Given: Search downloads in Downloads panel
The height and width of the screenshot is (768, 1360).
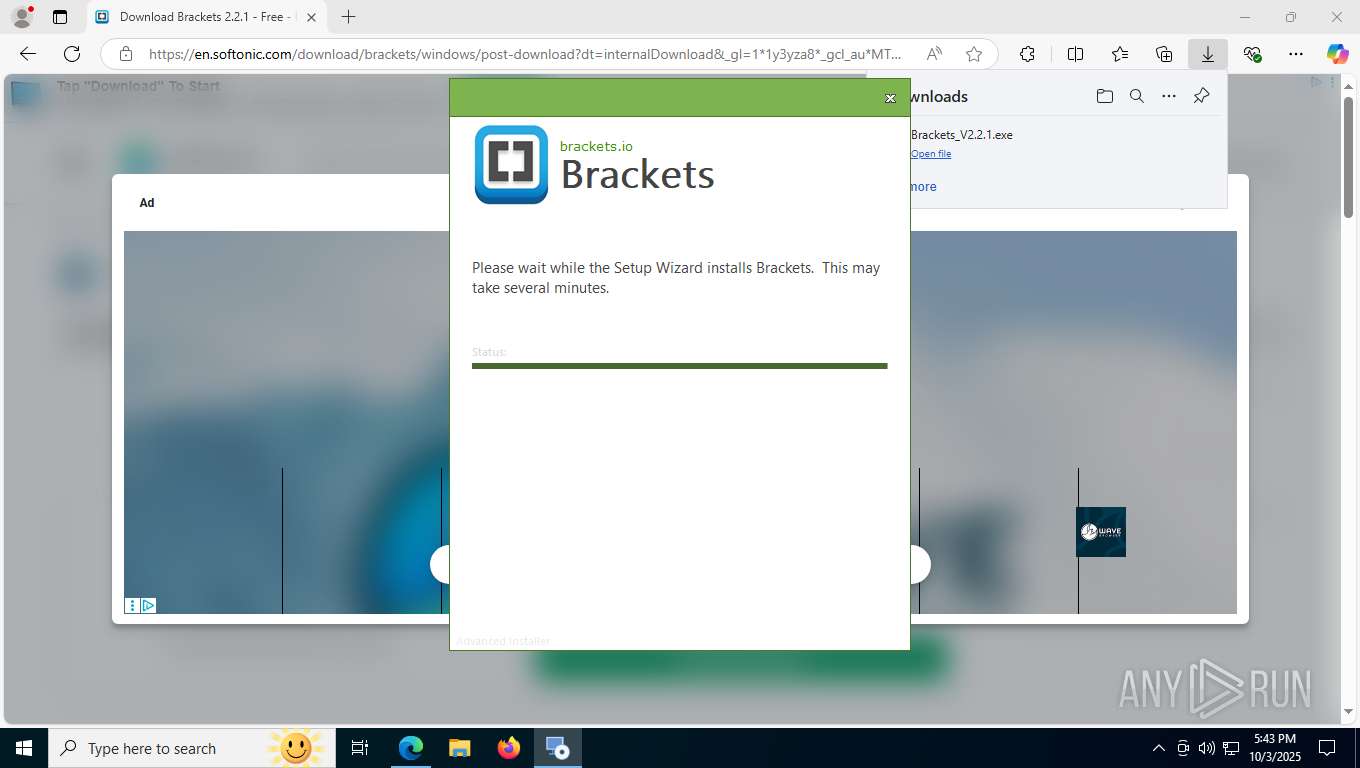Looking at the screenshot, I should [1137, 96].
